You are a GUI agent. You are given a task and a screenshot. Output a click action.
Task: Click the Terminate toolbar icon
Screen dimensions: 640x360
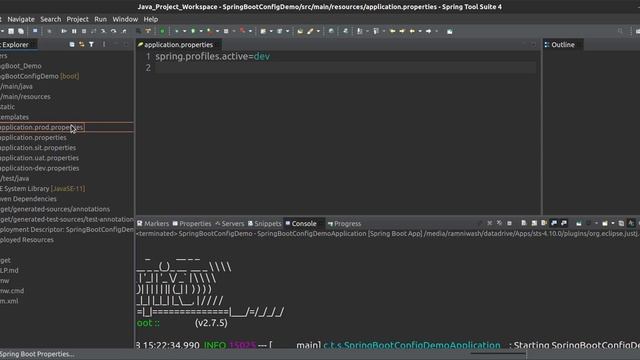click(84, 31)
